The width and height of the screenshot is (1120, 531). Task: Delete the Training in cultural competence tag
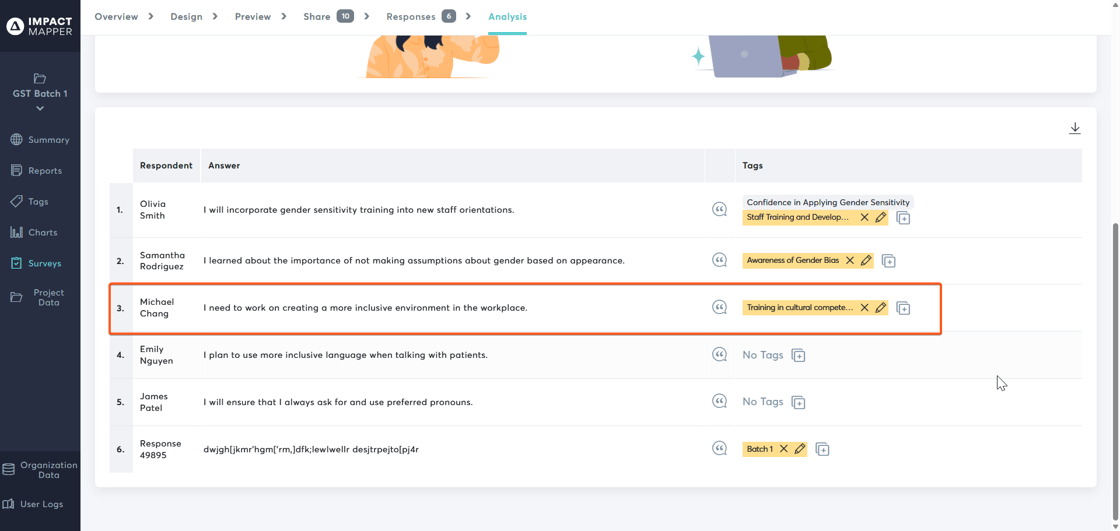[864, 308]
